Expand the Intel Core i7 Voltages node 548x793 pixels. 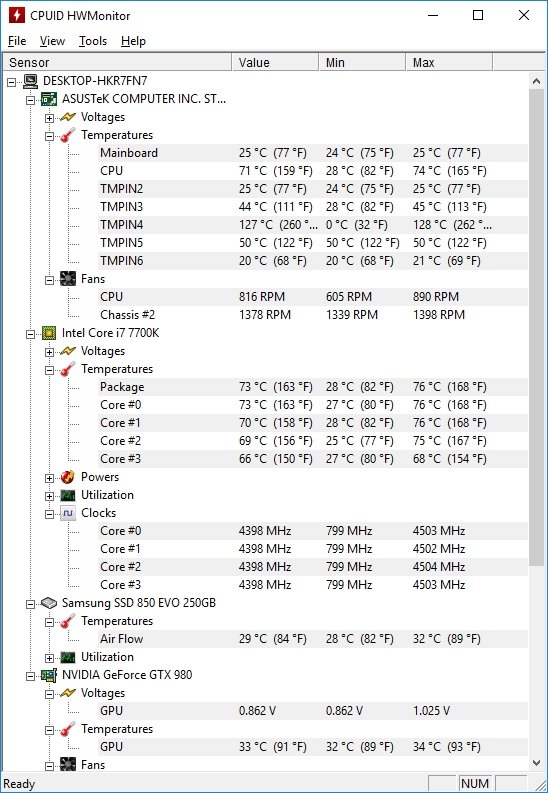49,352
